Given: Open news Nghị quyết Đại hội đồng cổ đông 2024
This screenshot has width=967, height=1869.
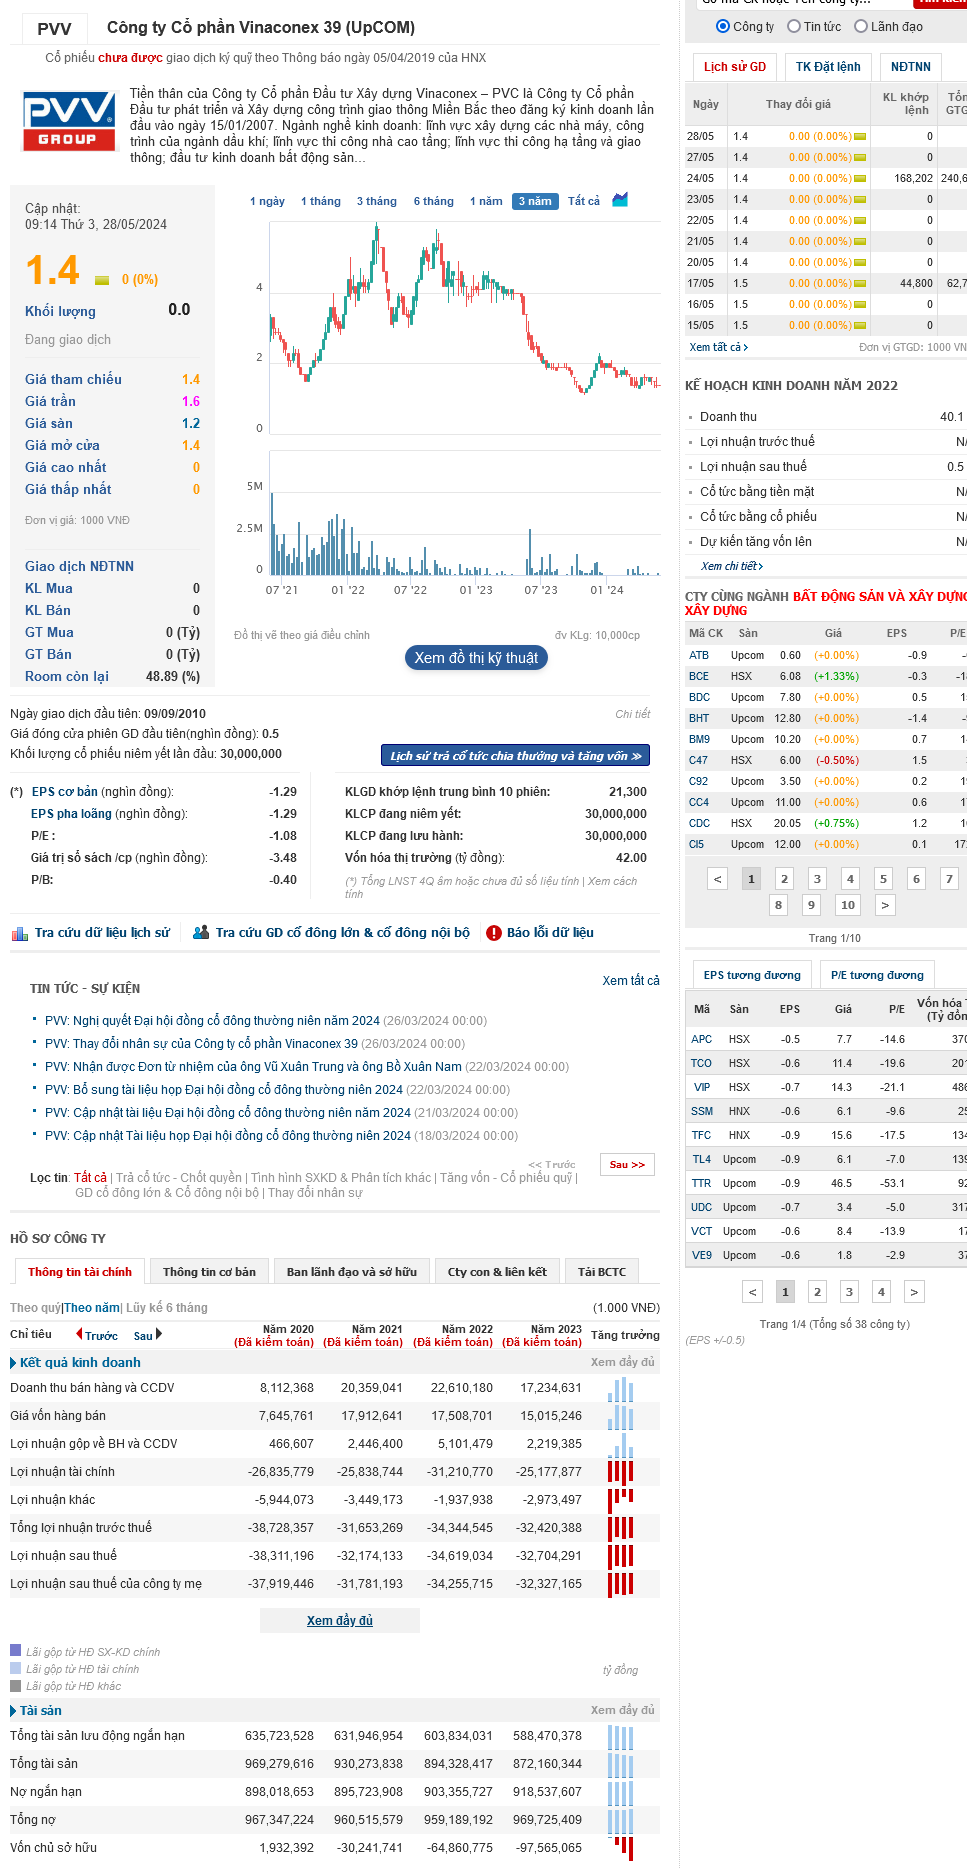Looking at the screenshot, I should point(212,1021).
